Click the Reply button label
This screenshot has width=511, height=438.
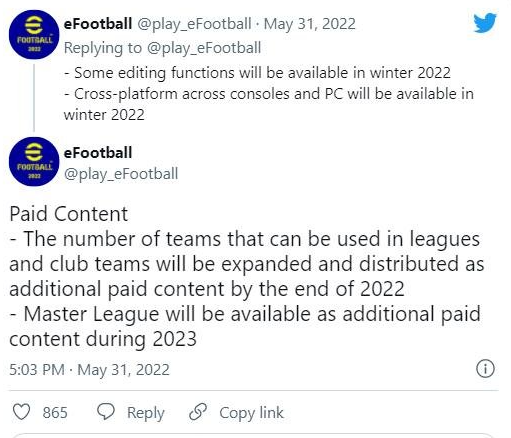146,413
